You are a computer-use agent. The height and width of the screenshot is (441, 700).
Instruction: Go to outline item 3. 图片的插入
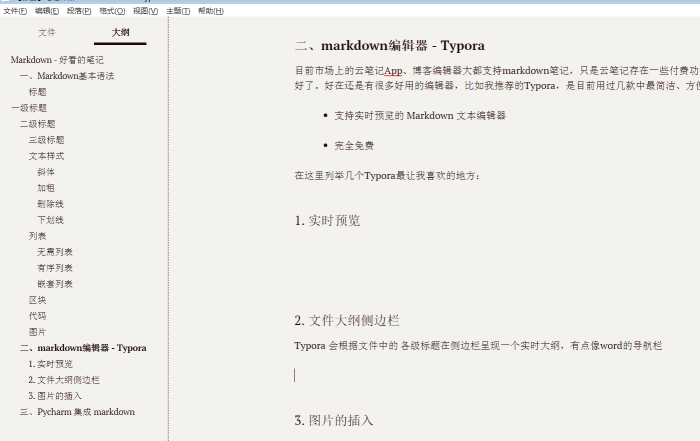point(55,396)
